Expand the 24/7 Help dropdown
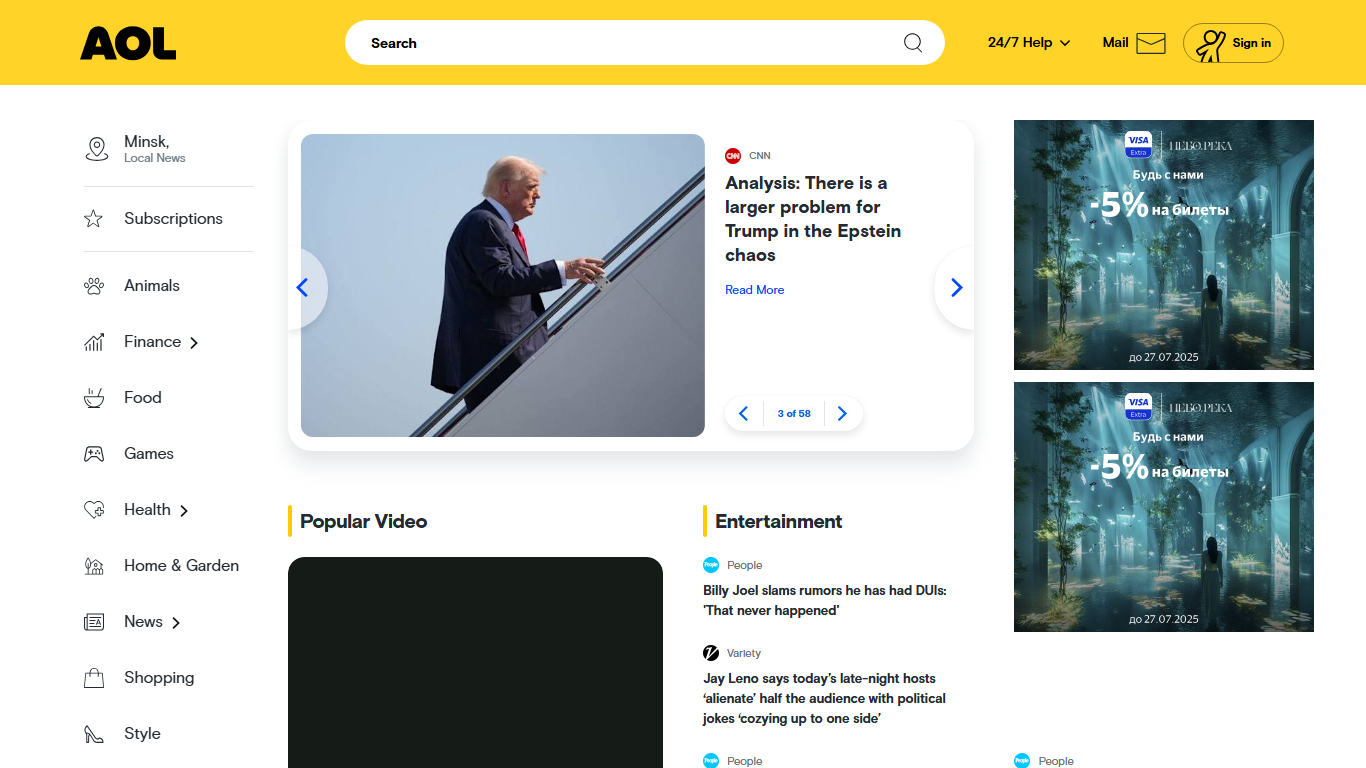Viewport: 1366px width, 768px height. [1029, 43]
